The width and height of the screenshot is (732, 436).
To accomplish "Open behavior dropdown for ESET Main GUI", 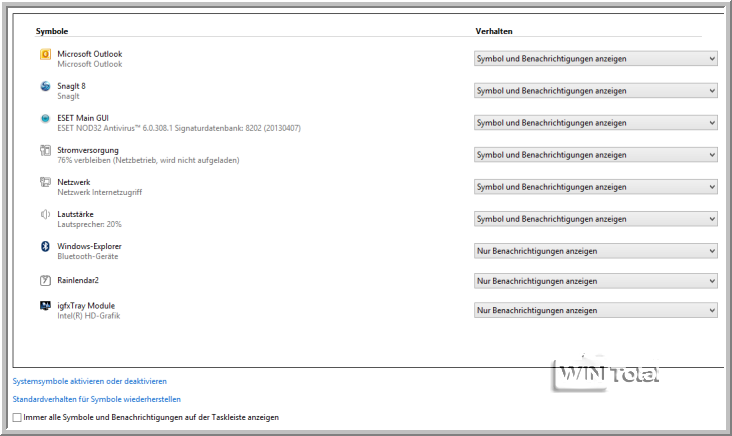I will coord(596,123).
